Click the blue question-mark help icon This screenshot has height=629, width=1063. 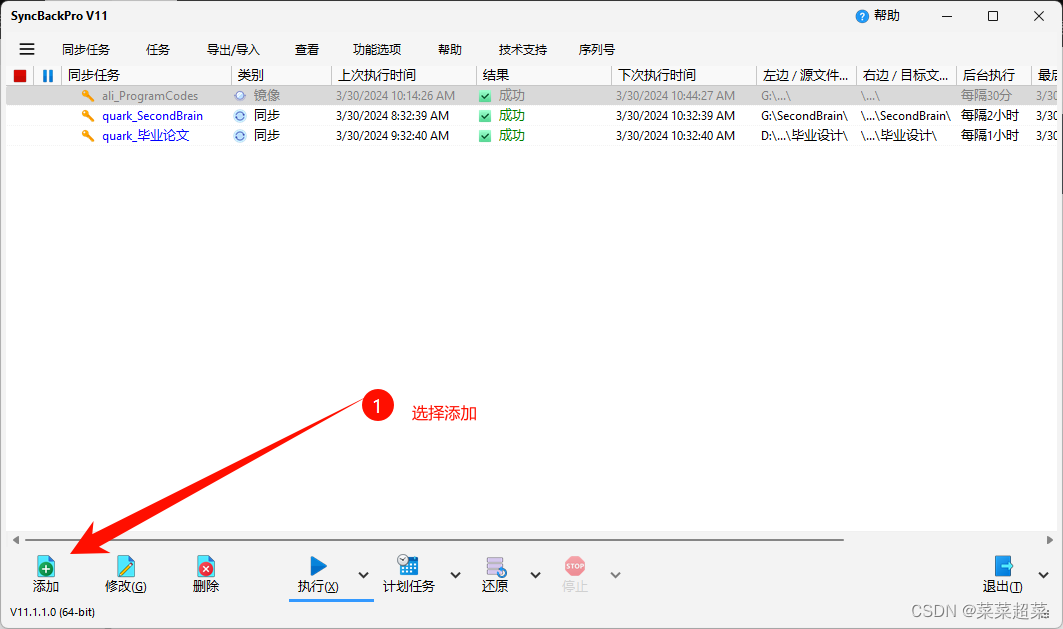862,16
